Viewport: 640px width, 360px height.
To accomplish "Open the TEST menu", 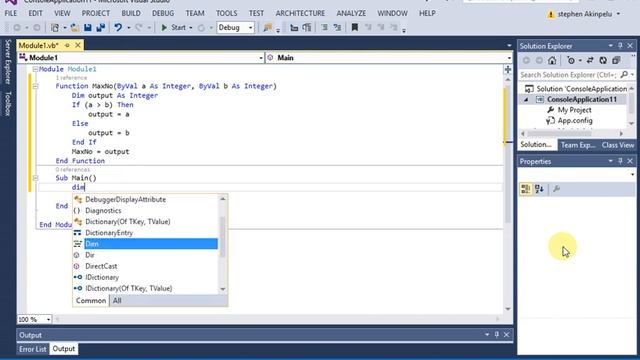I will pyautogui.click(x=256, y=13).
